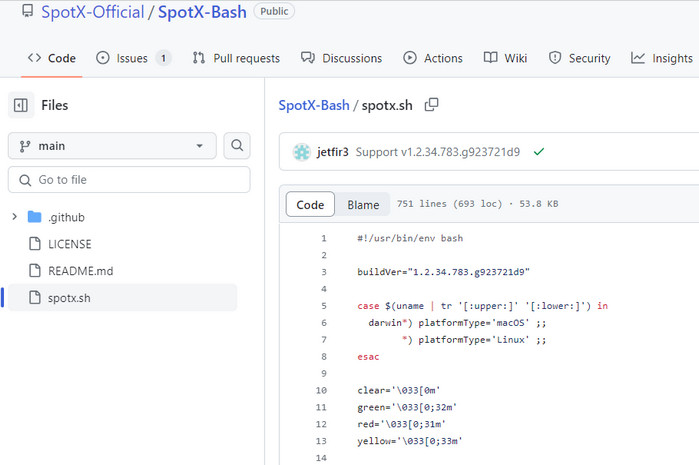Expand the .github folder chevron
Viewport: 699px width, 465px height.
pyautogui.click(x=14, y=217)
